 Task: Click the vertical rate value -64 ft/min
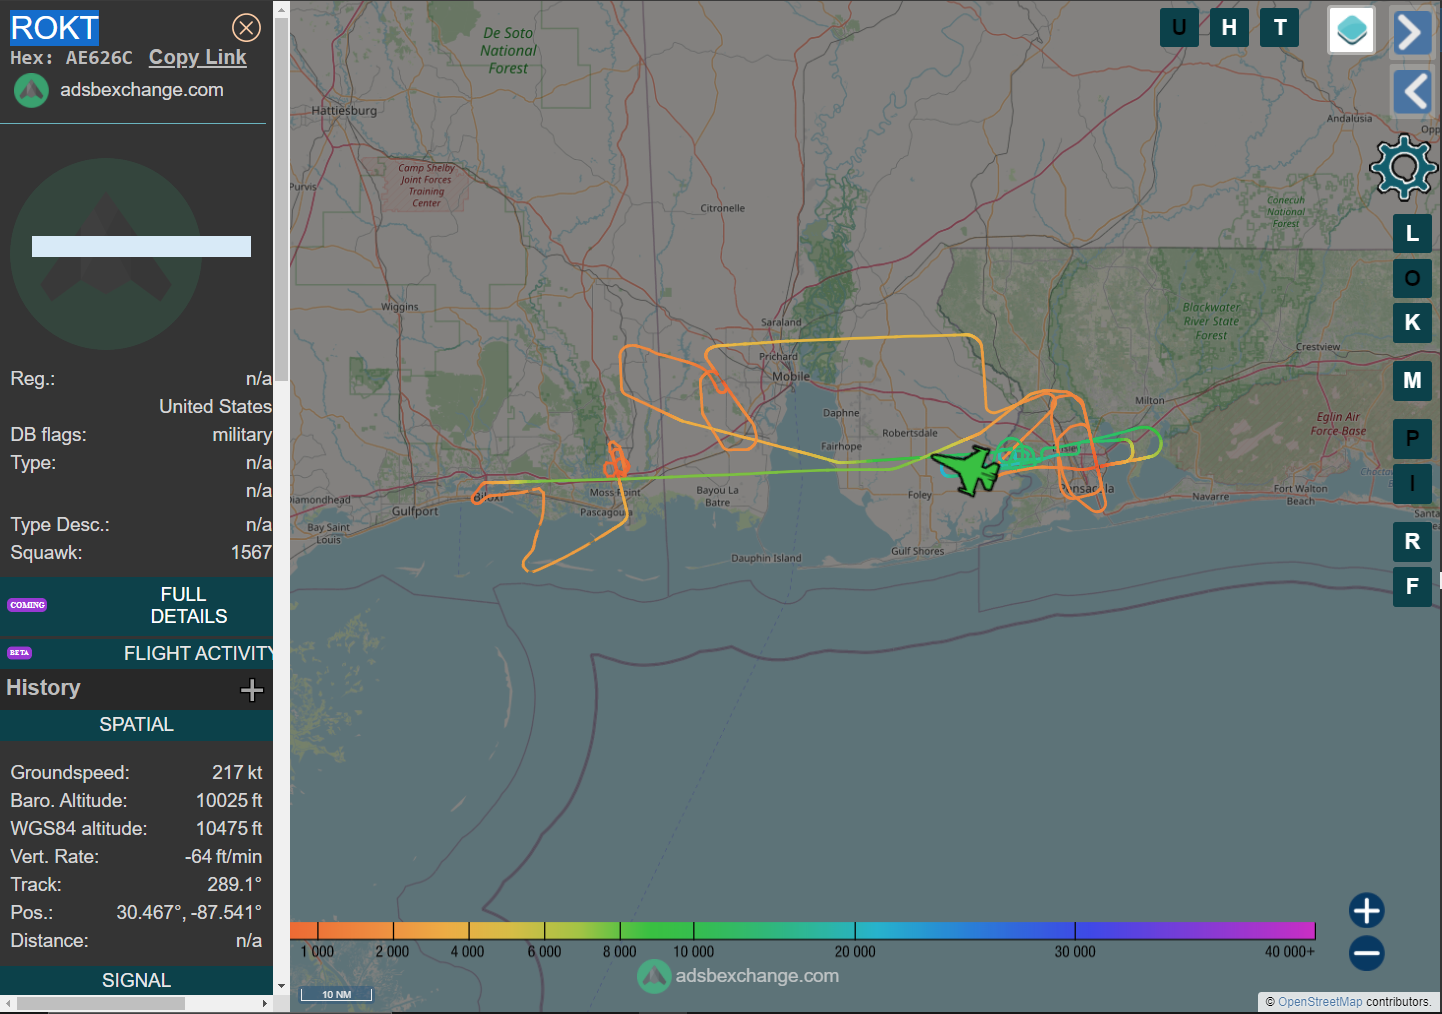pyautogui.click(x=223, y=857)
